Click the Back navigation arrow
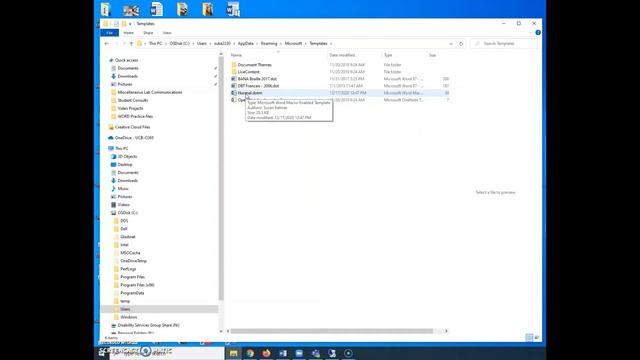The width and height of the screenshot is (640, 360). [x=107, y=44]
